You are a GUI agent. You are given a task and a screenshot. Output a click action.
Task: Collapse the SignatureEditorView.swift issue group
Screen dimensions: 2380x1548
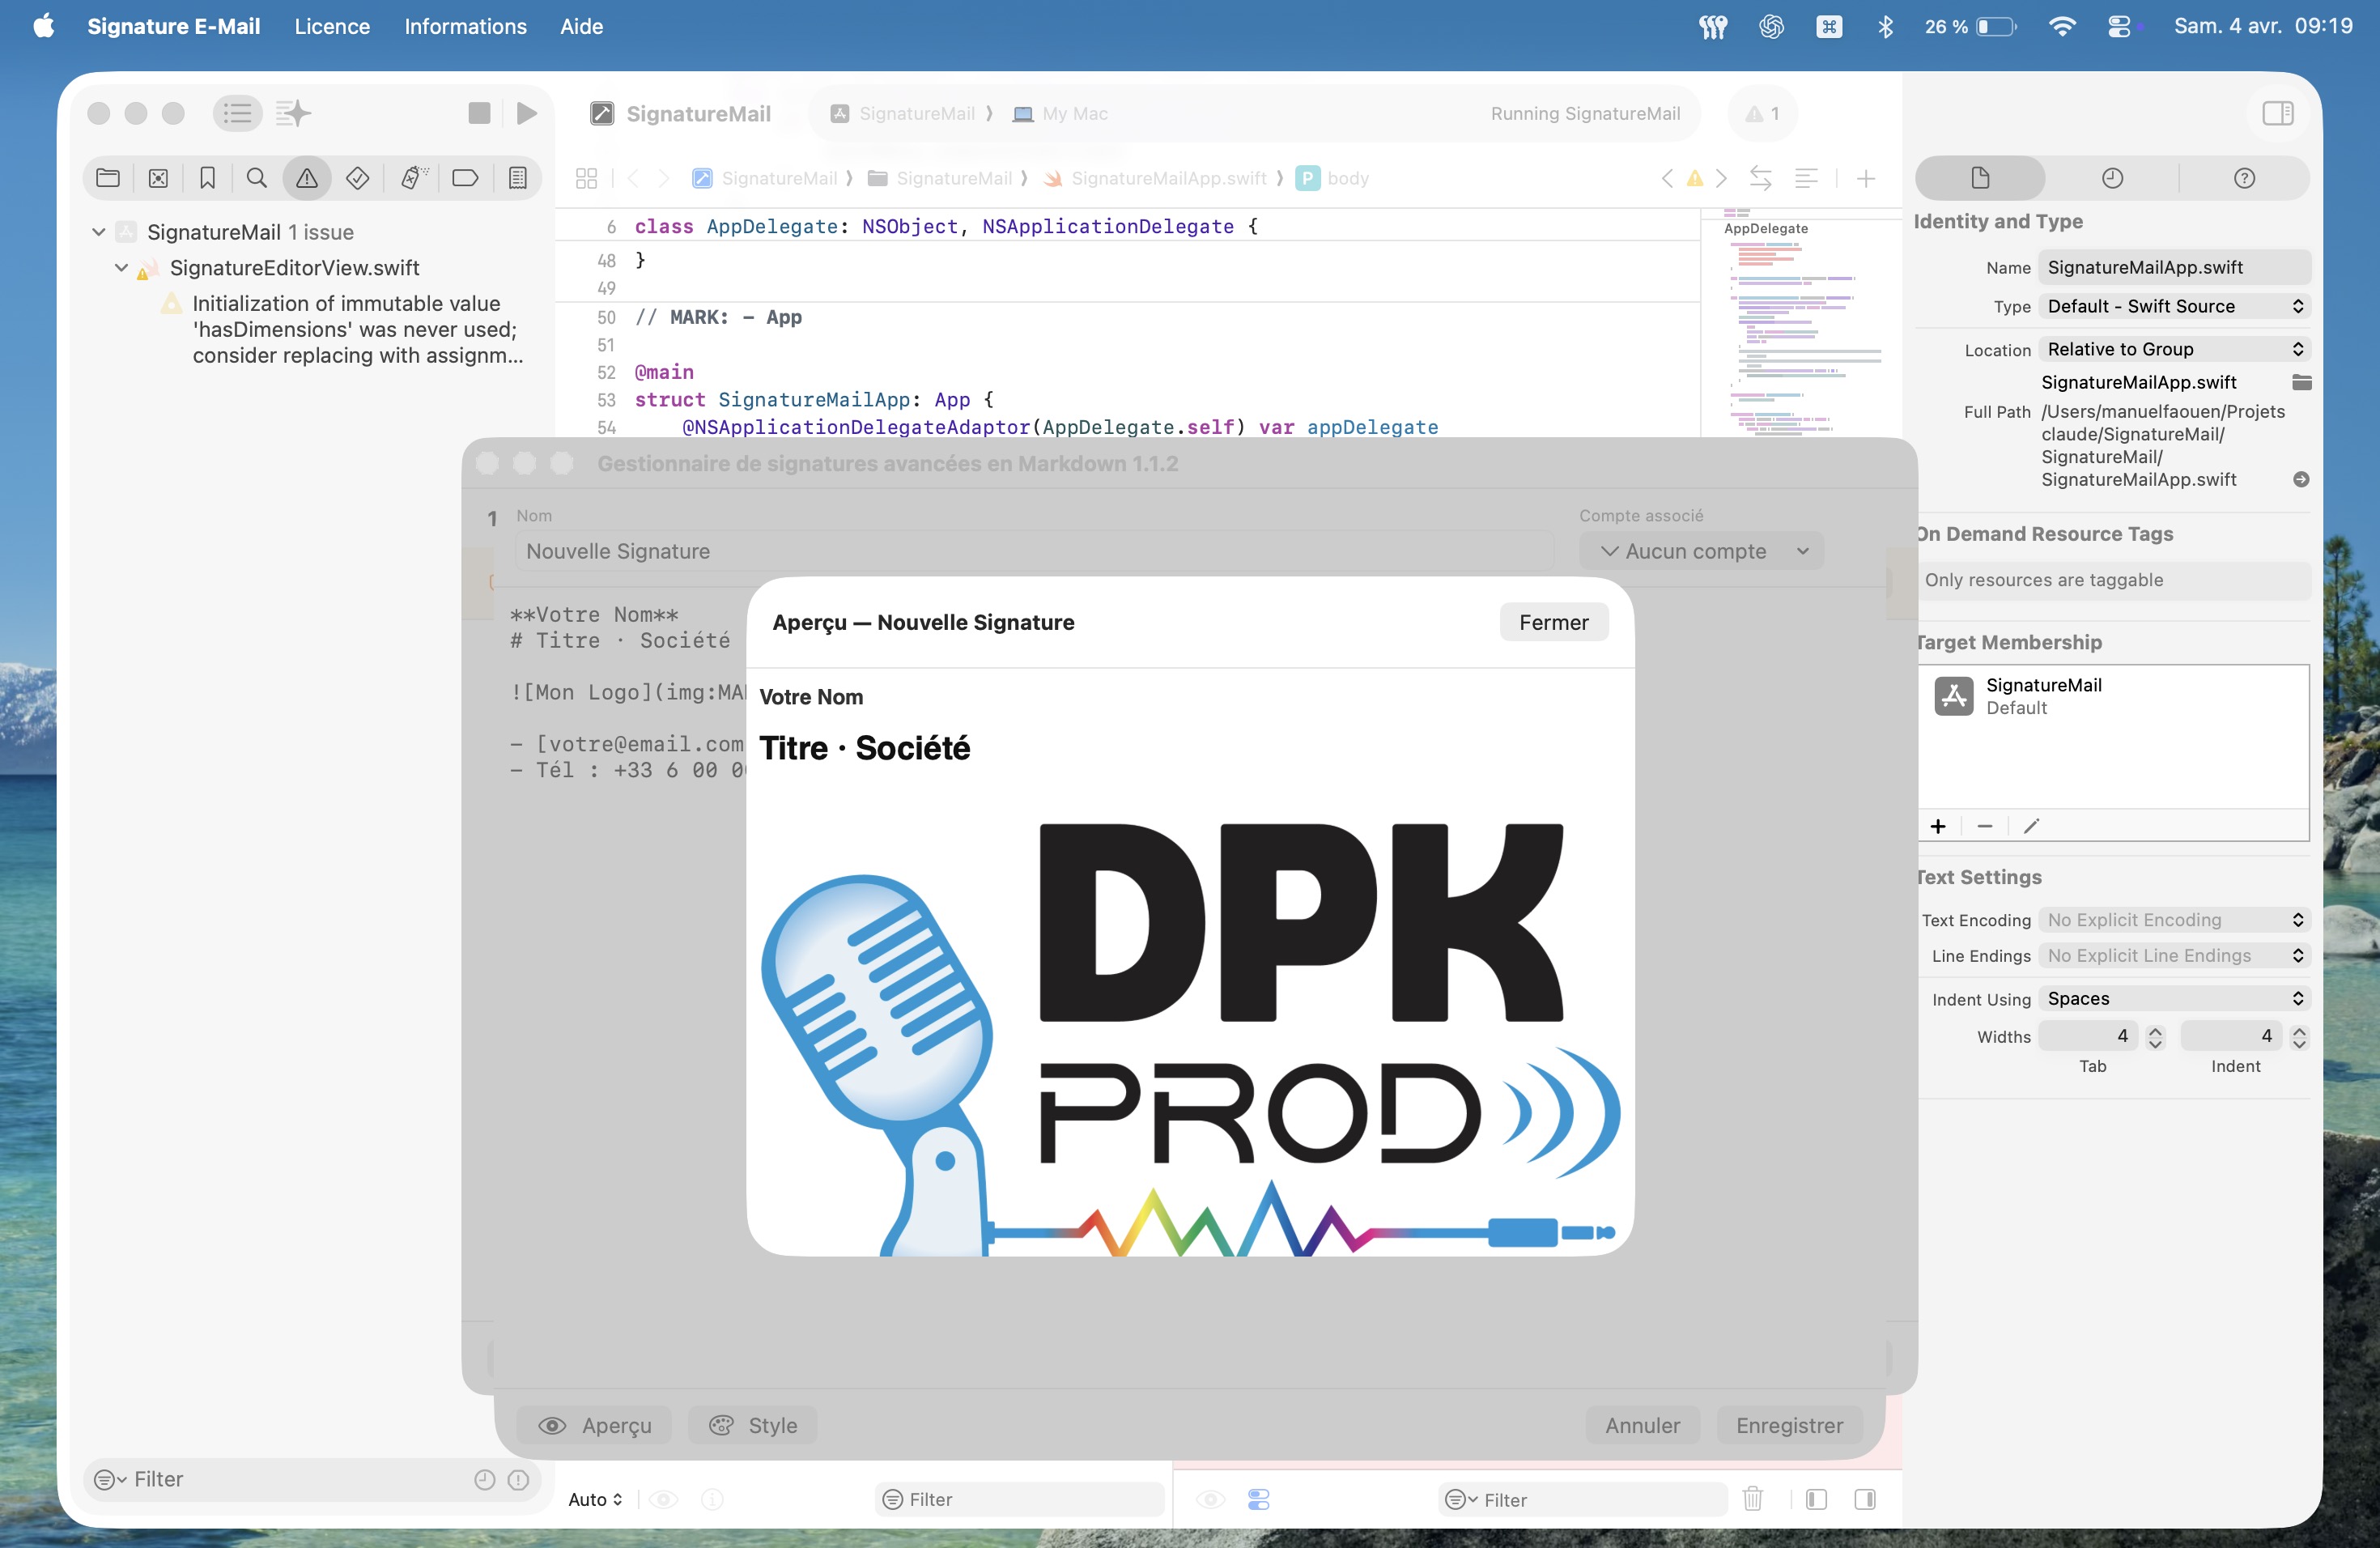(121, 268)
